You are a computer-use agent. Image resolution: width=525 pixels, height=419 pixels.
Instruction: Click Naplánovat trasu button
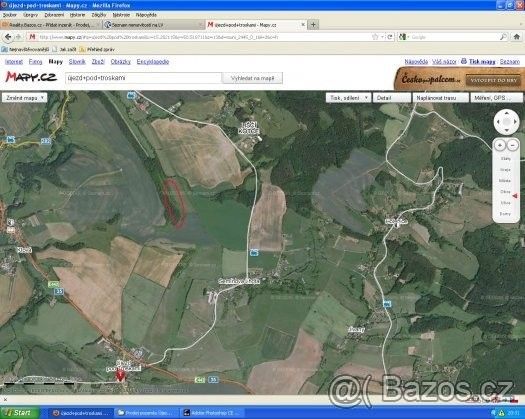point(441,98)
